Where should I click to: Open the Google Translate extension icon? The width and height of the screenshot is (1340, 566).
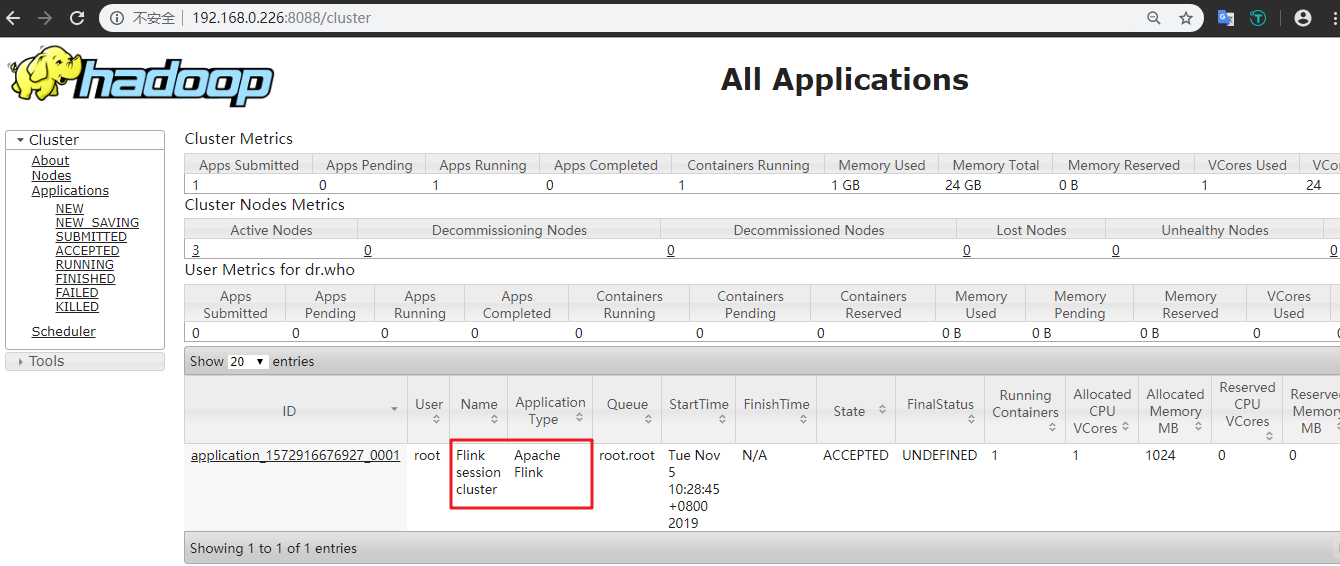tap(1225, 18)
